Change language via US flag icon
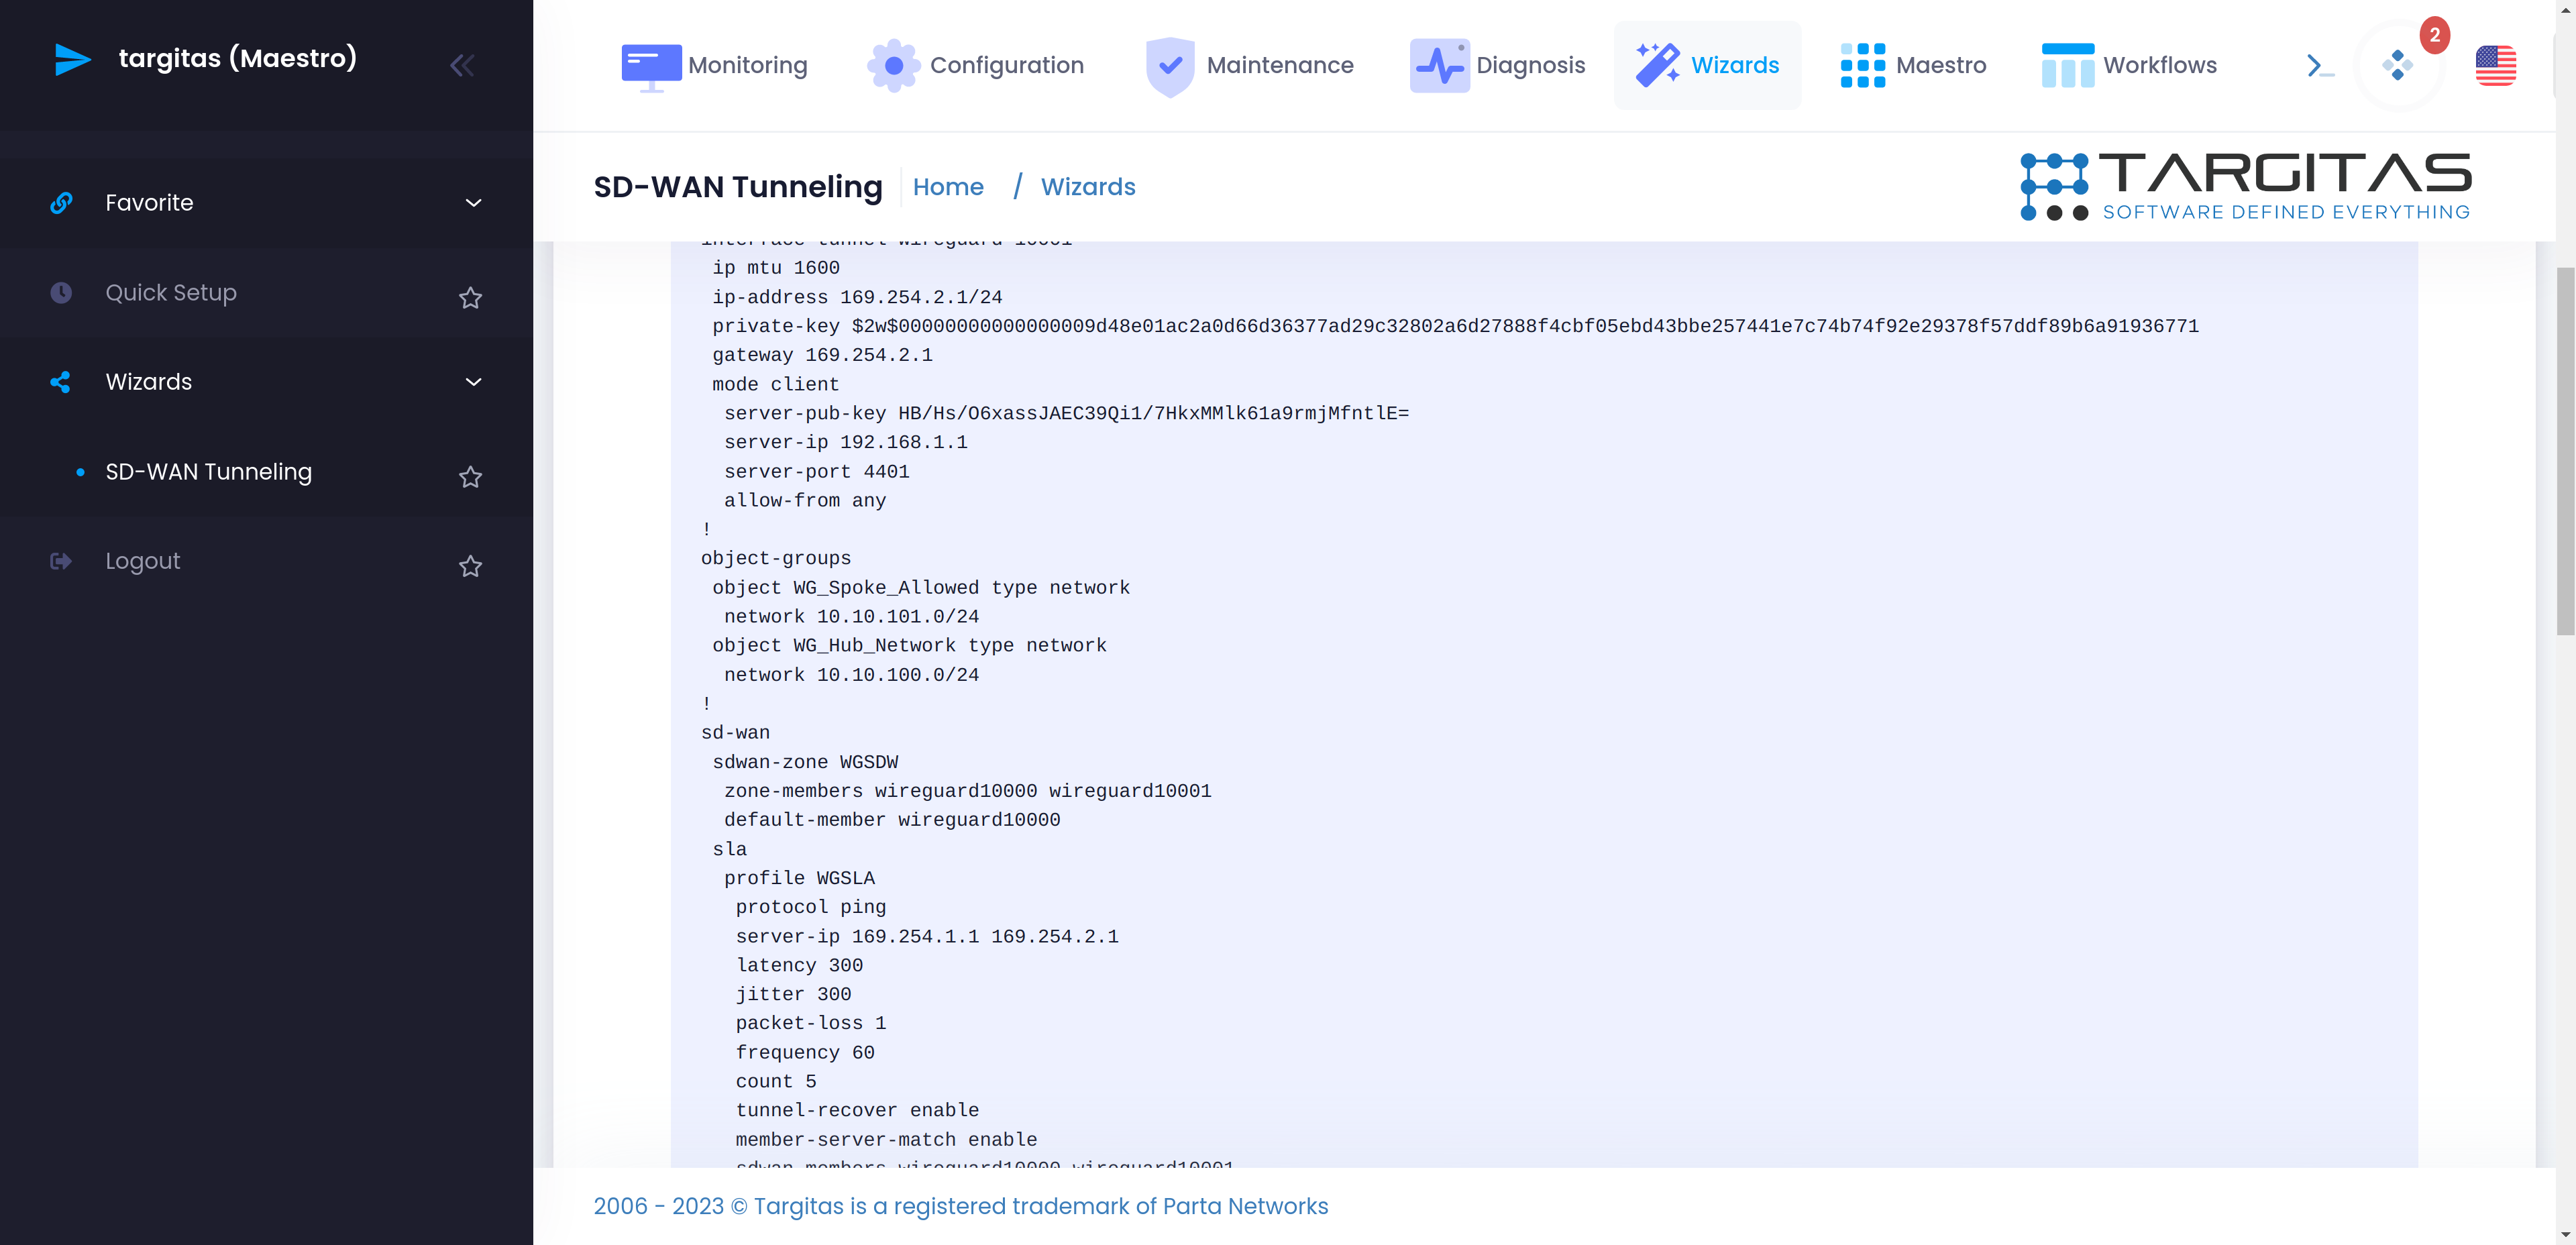 [2496, 66]
